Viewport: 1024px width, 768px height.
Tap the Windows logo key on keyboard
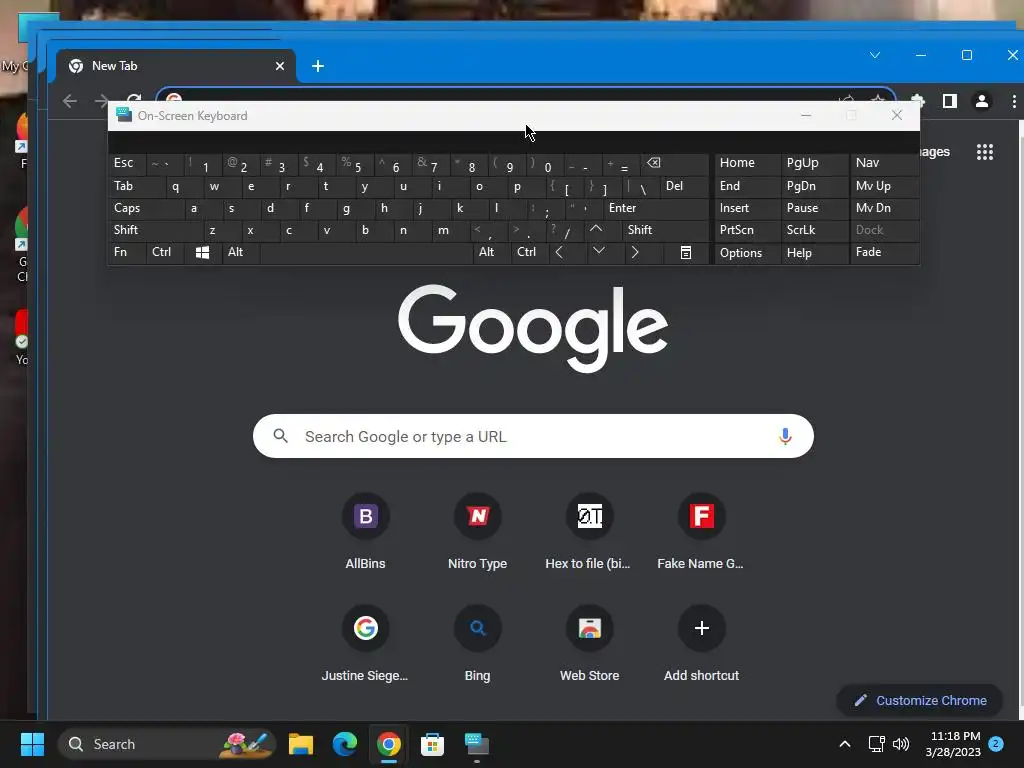(x=202, y=252)
